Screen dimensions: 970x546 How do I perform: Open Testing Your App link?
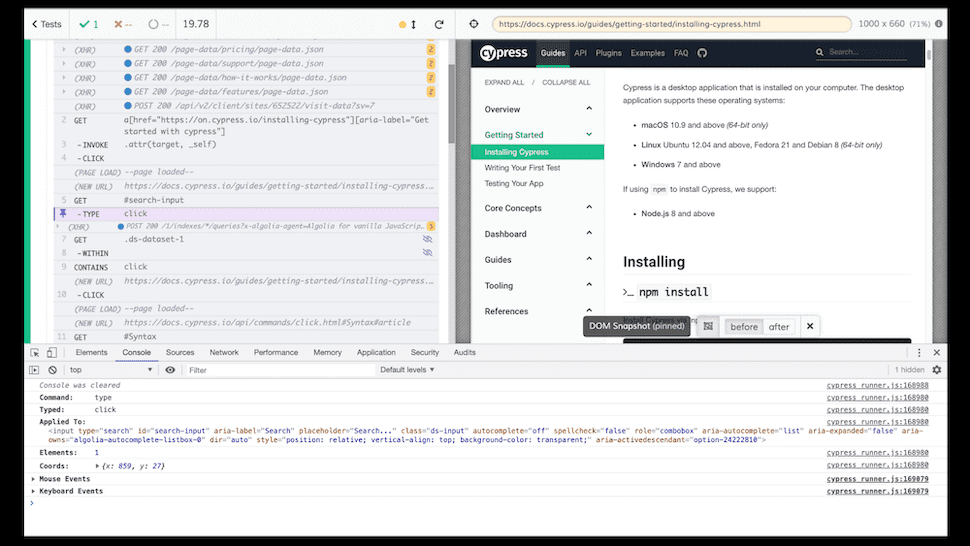point(514,184)
